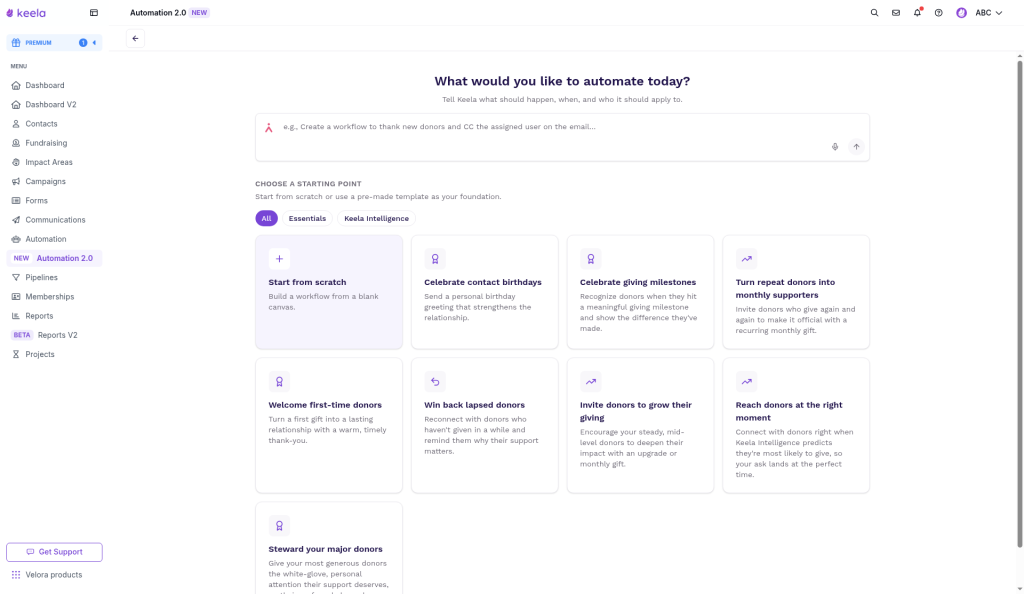Viewport: 1024px width, 594px height.
Task: Go back using the arrow button
Action: 135,39
